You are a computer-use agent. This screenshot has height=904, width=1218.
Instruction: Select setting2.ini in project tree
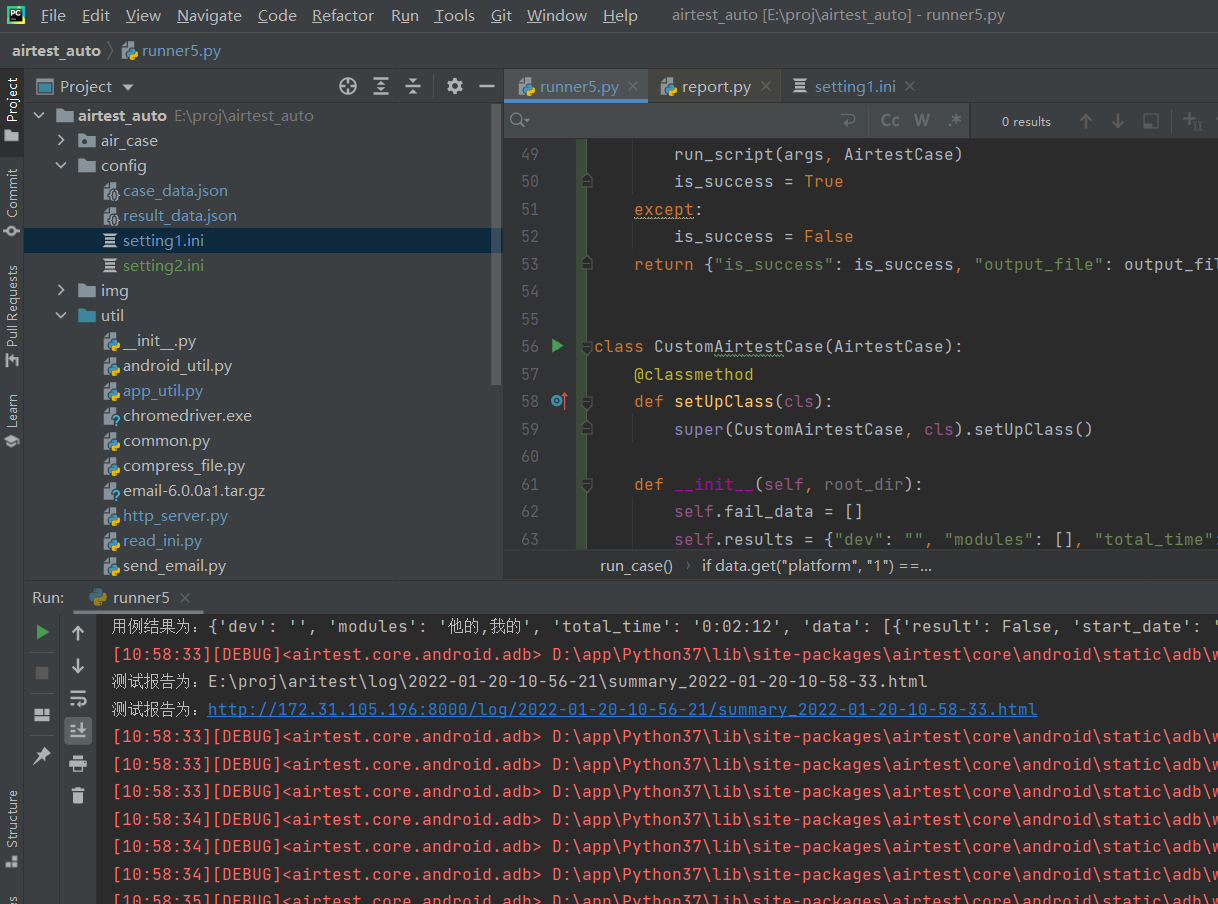pos(163,266)
